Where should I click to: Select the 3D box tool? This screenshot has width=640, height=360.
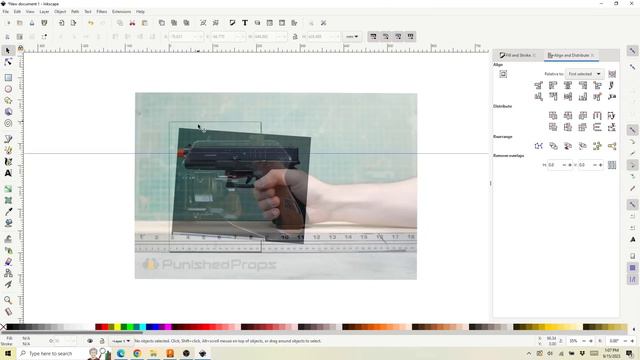(8, 112)
